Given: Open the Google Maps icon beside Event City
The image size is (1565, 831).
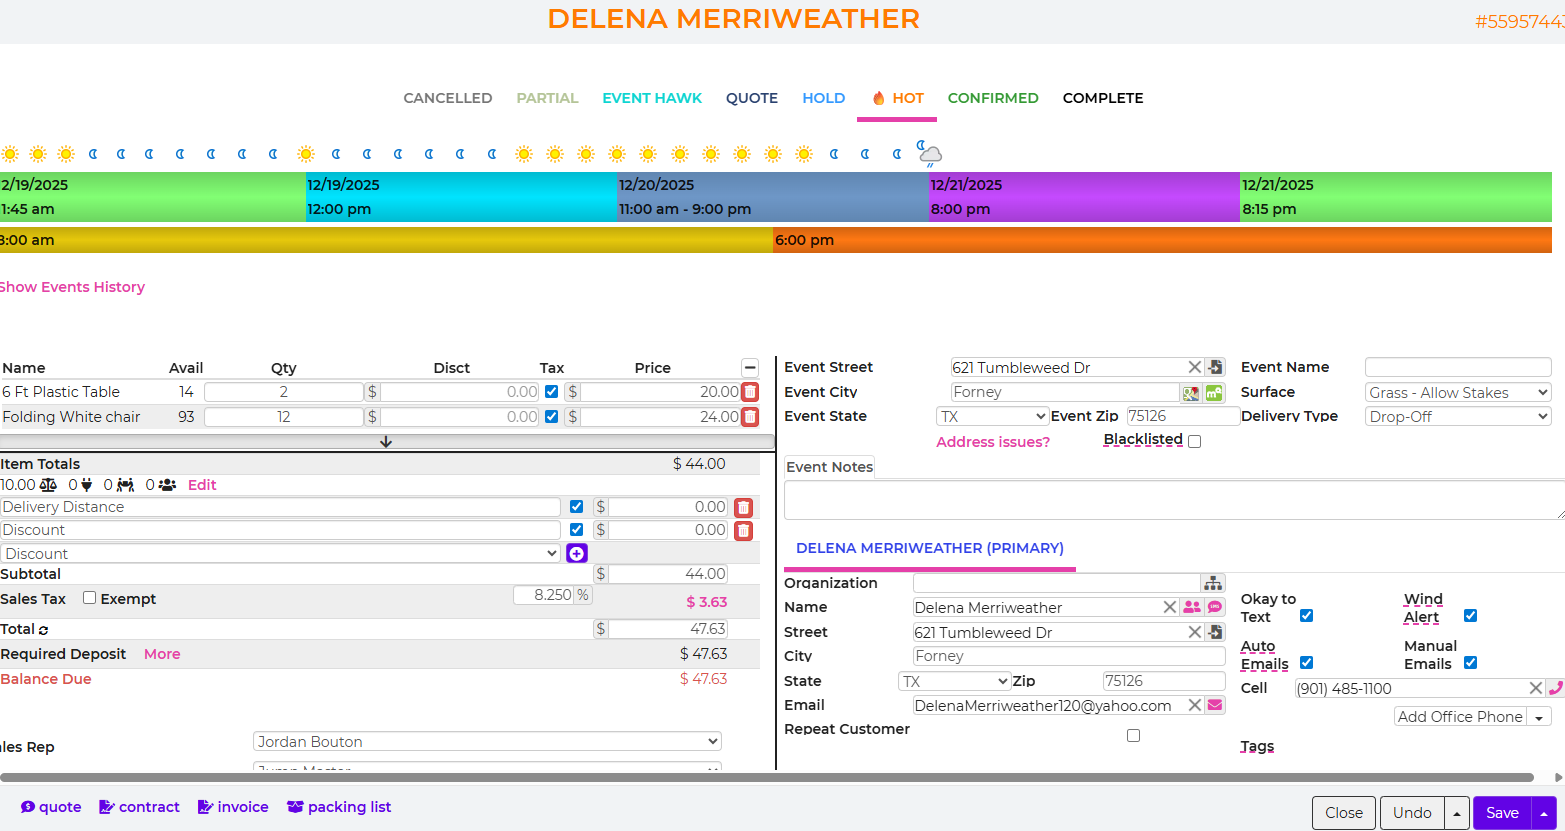Looking at the screenshot, I should click(x=1192, y=392).
